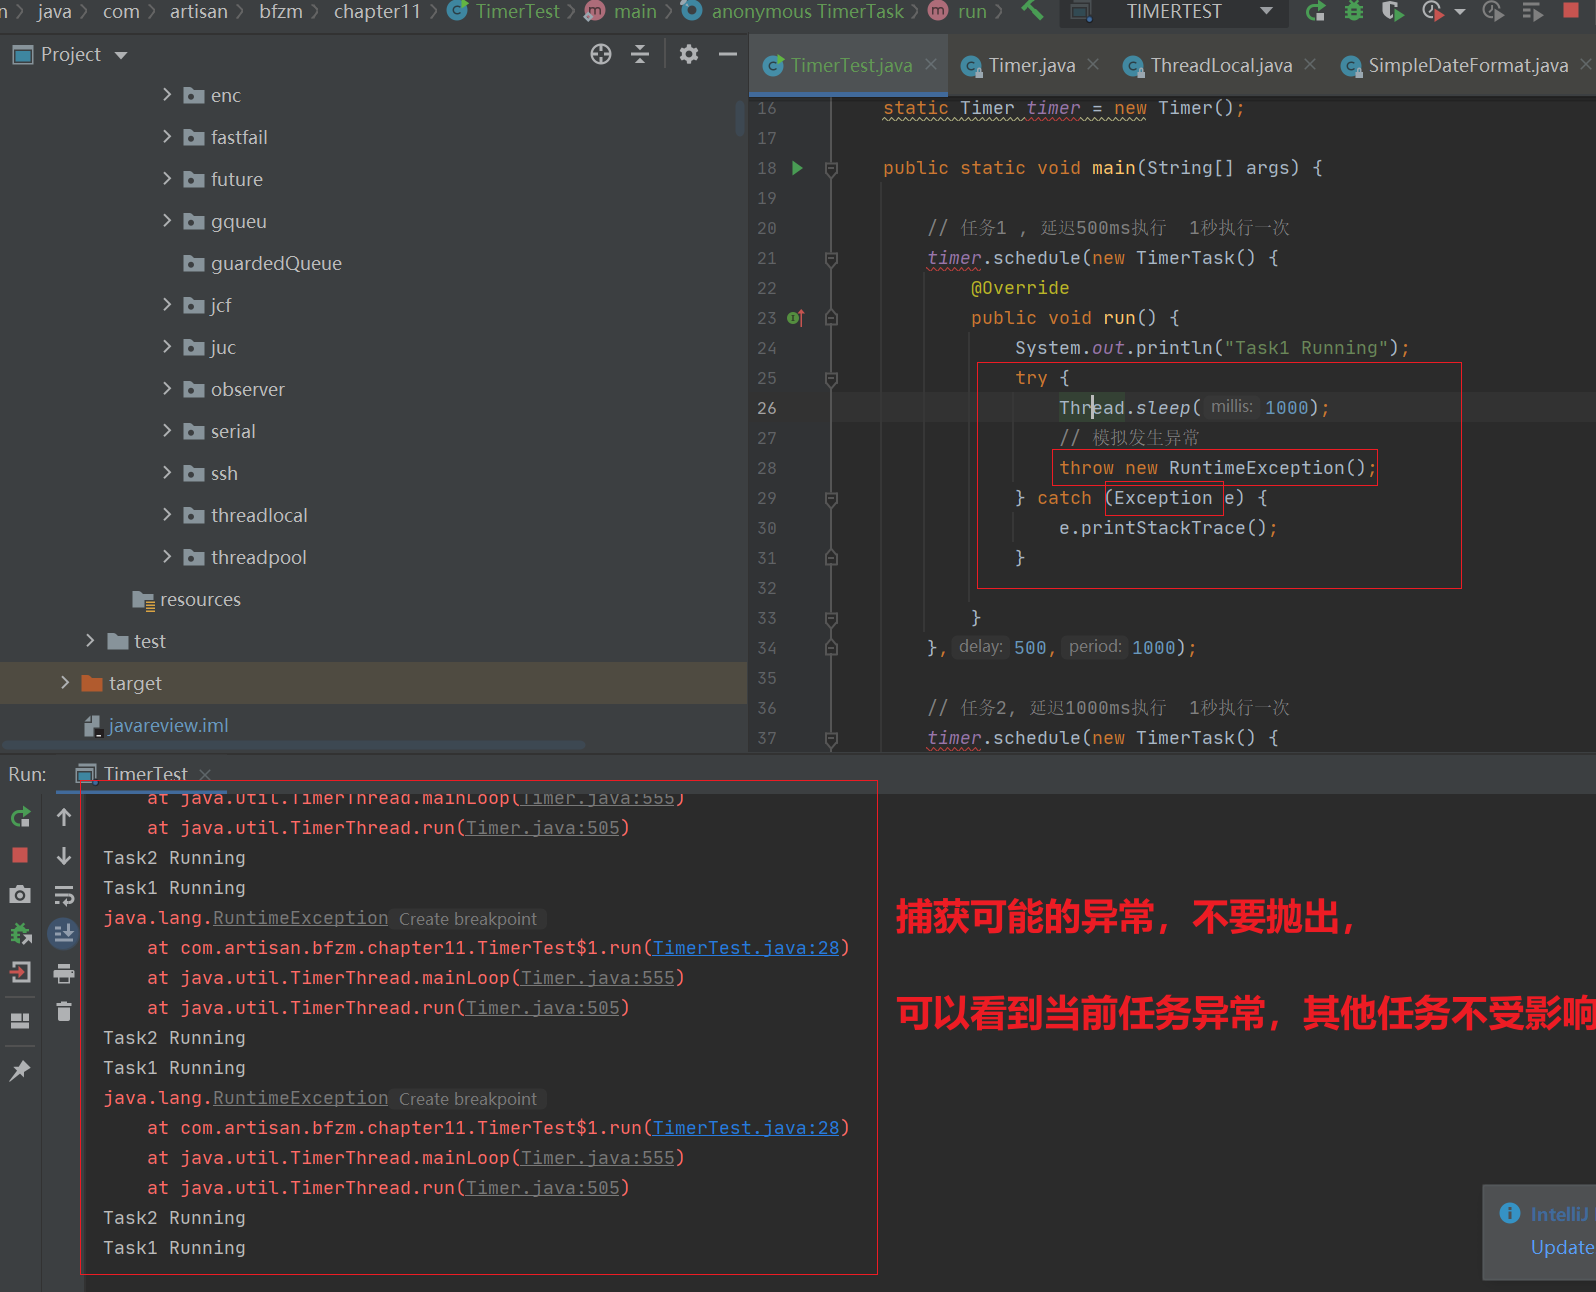This screenshot has height=1292, width=1596.
Task: Expand the fastfail folder
Action: pos(167,136)
